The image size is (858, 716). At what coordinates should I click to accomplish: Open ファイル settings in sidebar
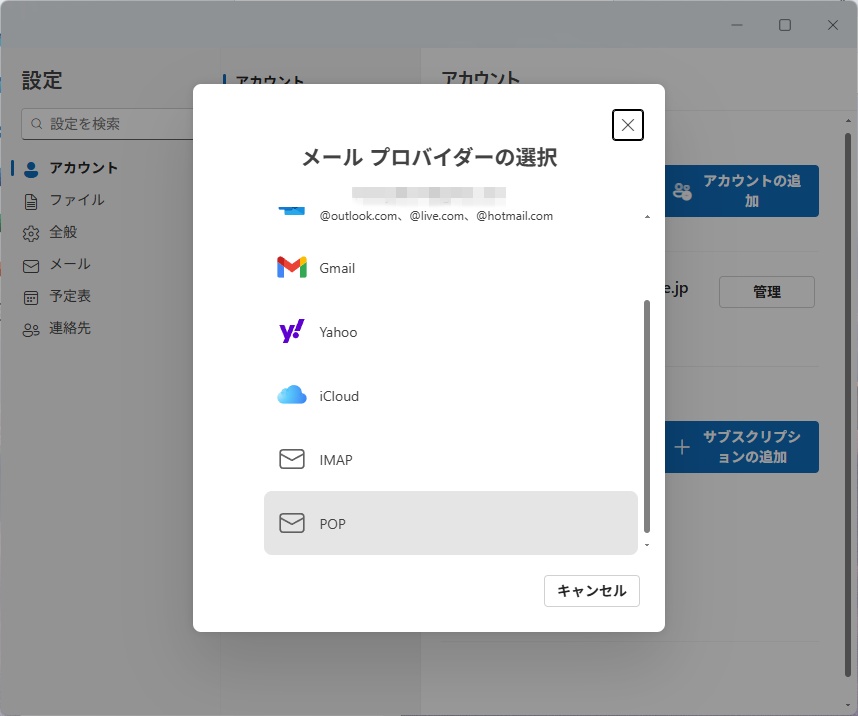pos(77,200)
